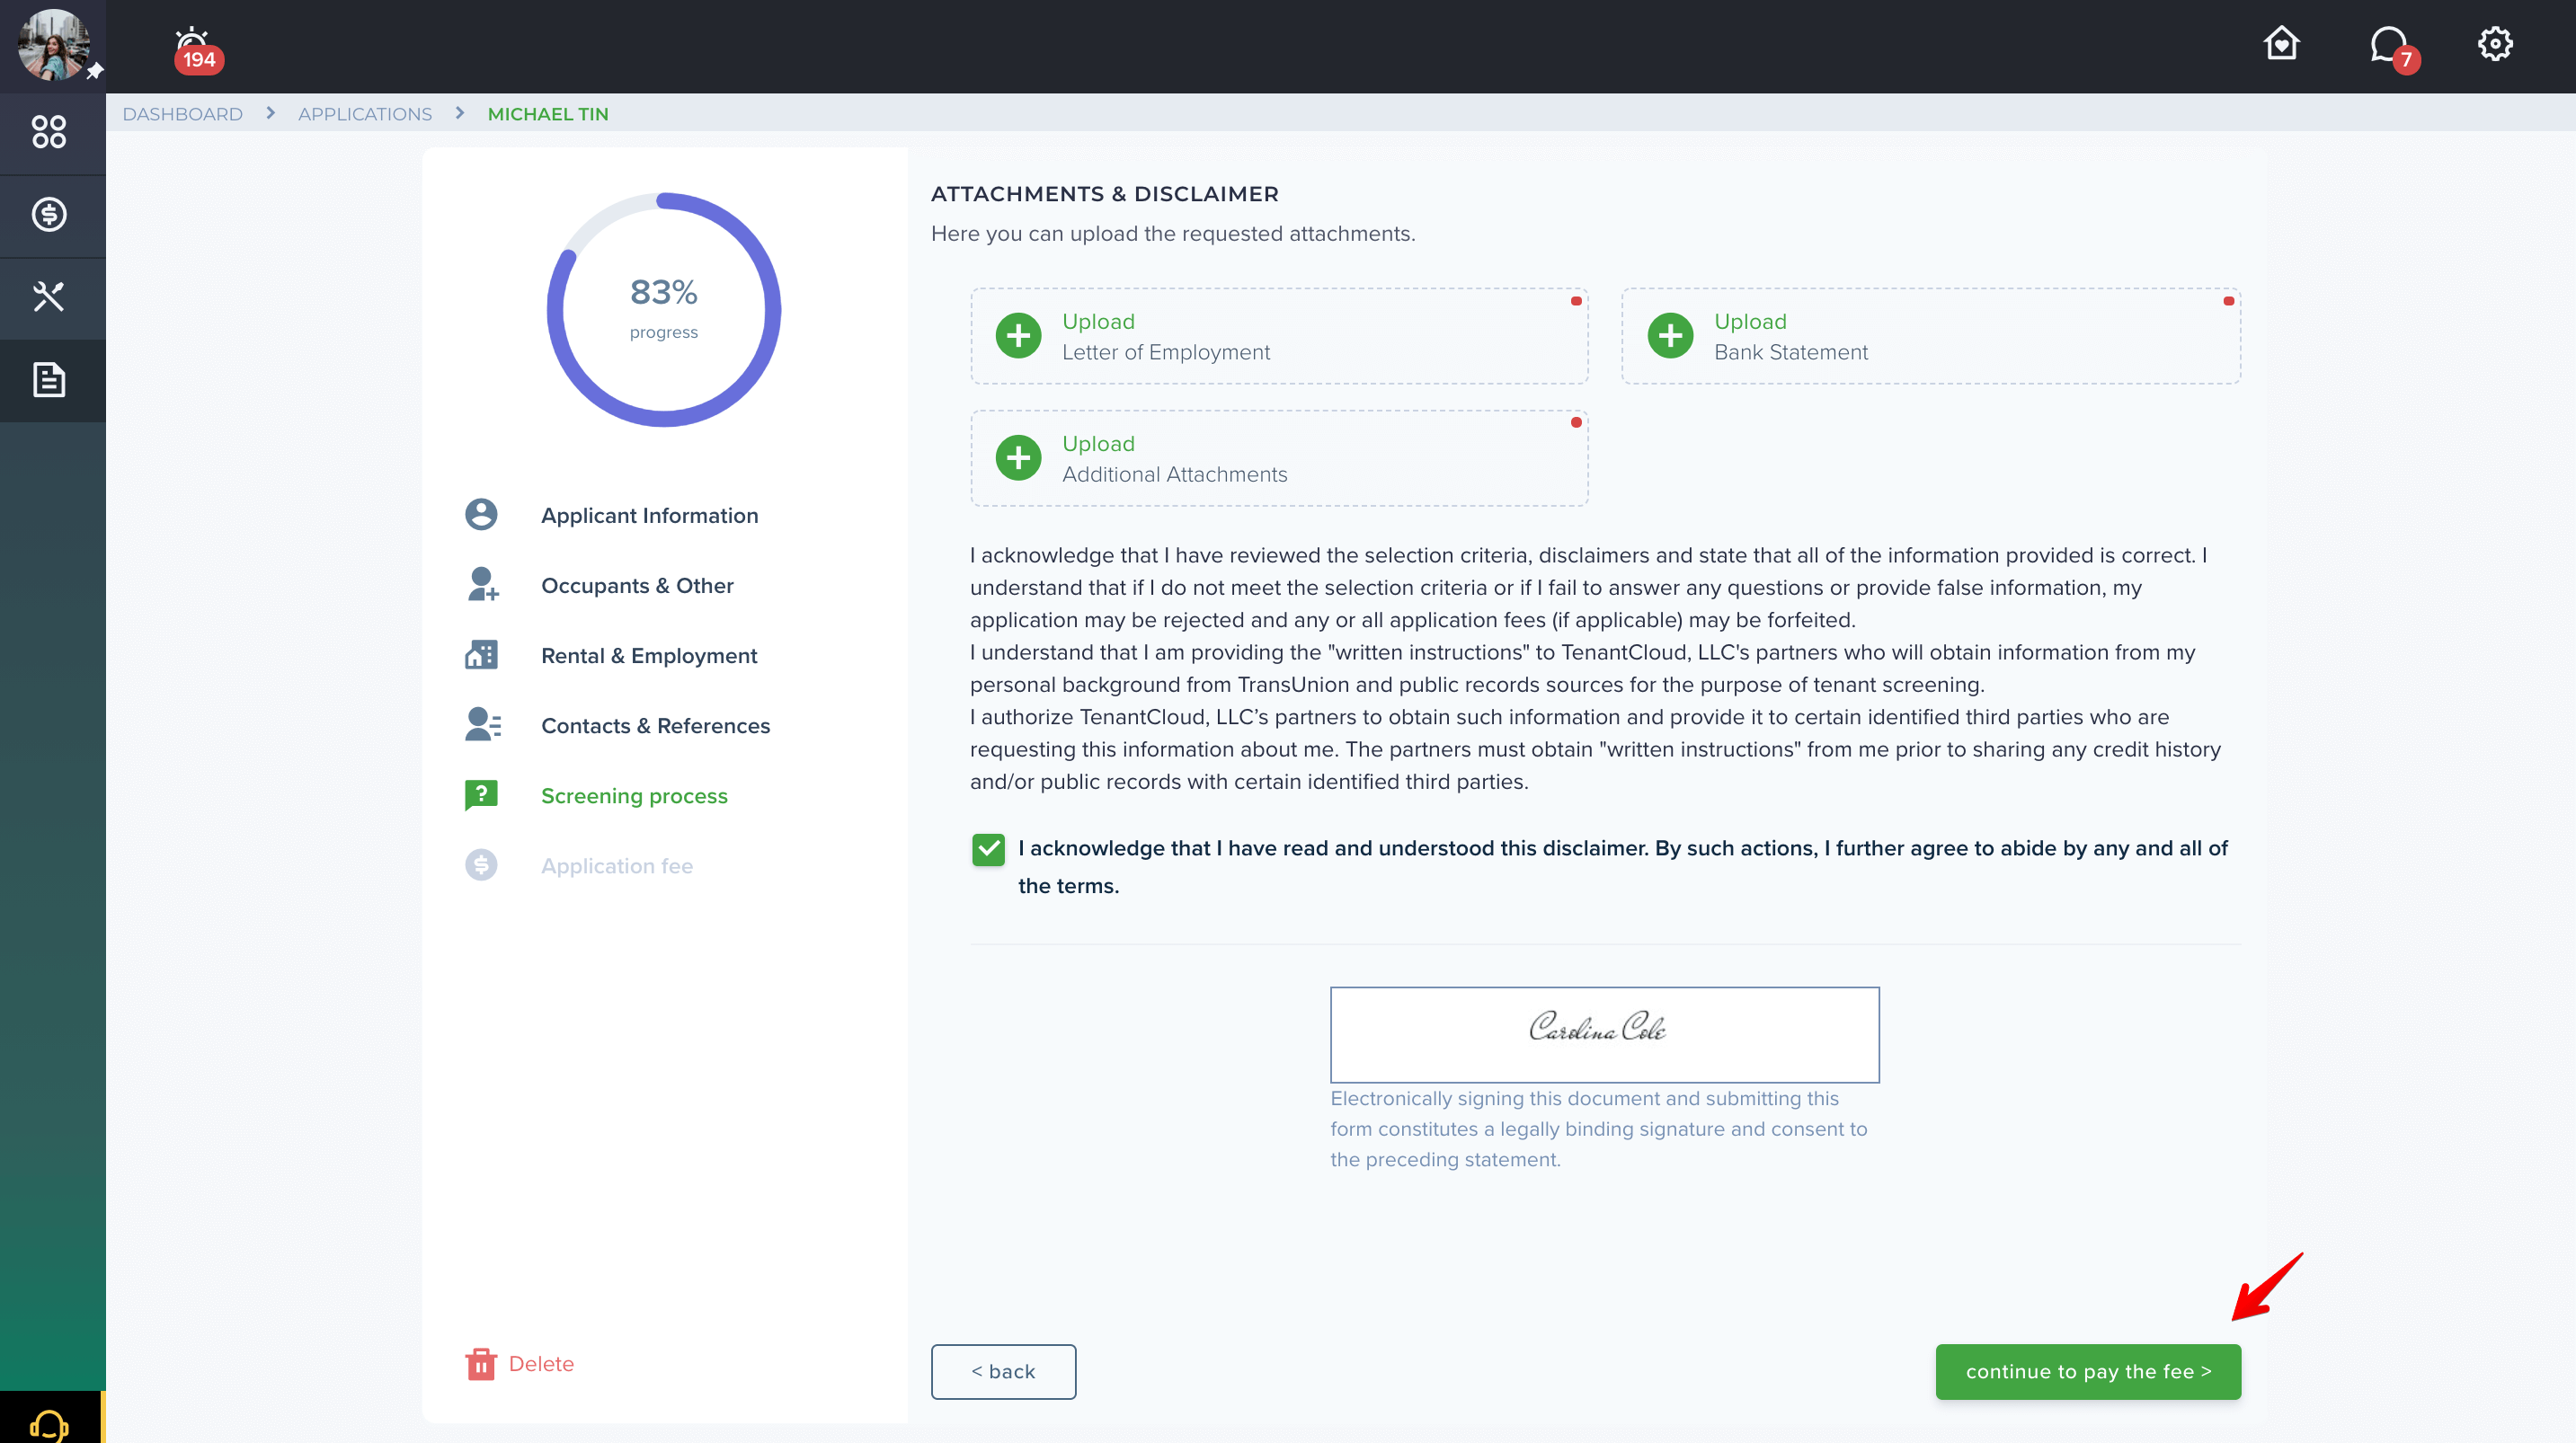Click the pin icon beside the avatar

pos(95,71)
